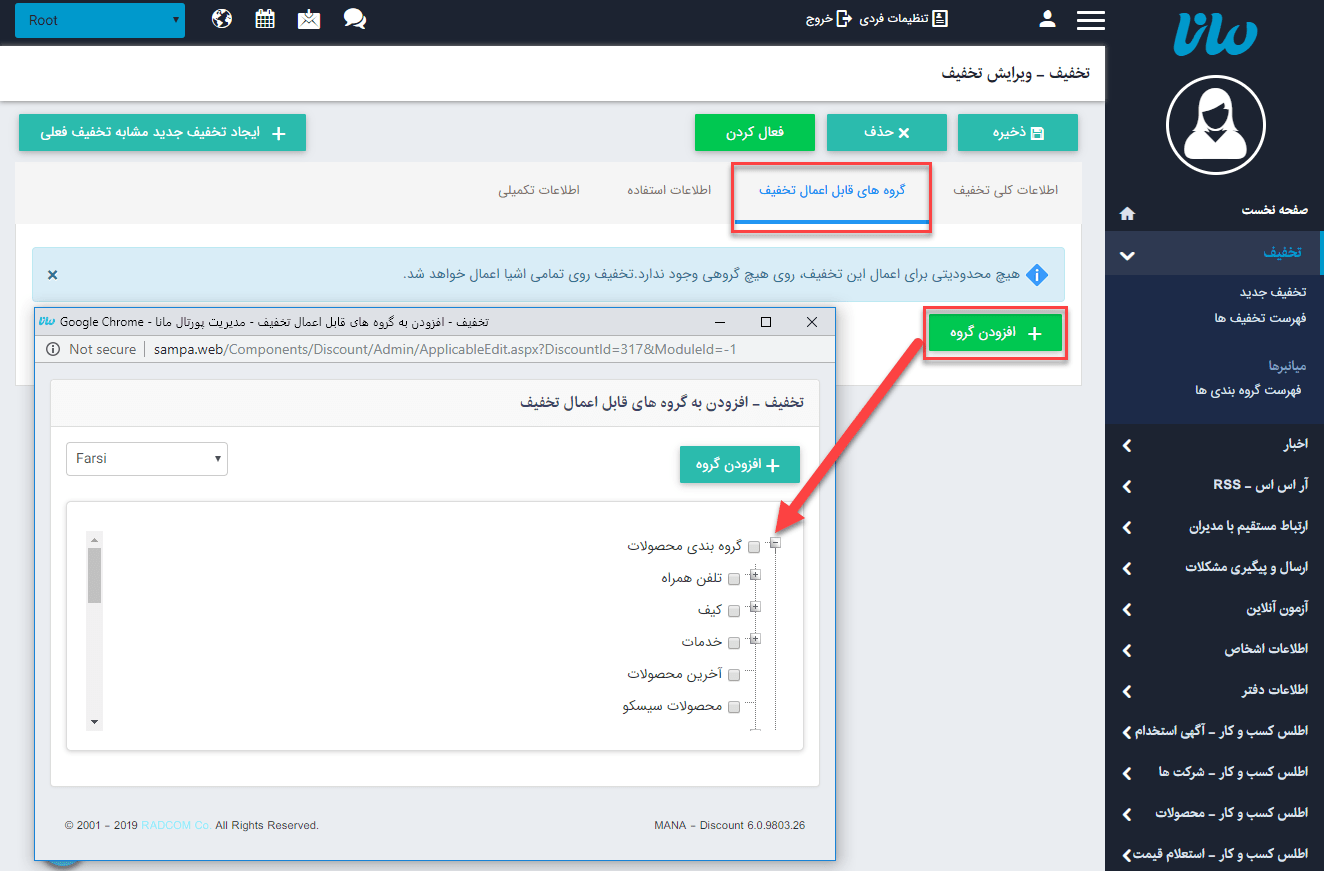The height and width of the screenshot is (871, 1324).
Task: Switch to اطلاعات کلی تخفیف tab
Action: pos(1007,189)
